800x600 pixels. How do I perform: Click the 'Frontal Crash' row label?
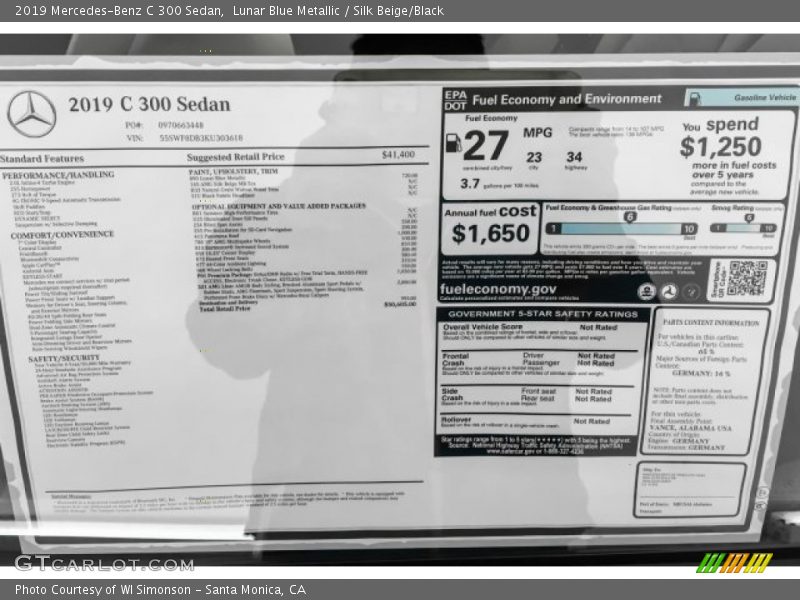pyautogui.click(x=454, y=360)
